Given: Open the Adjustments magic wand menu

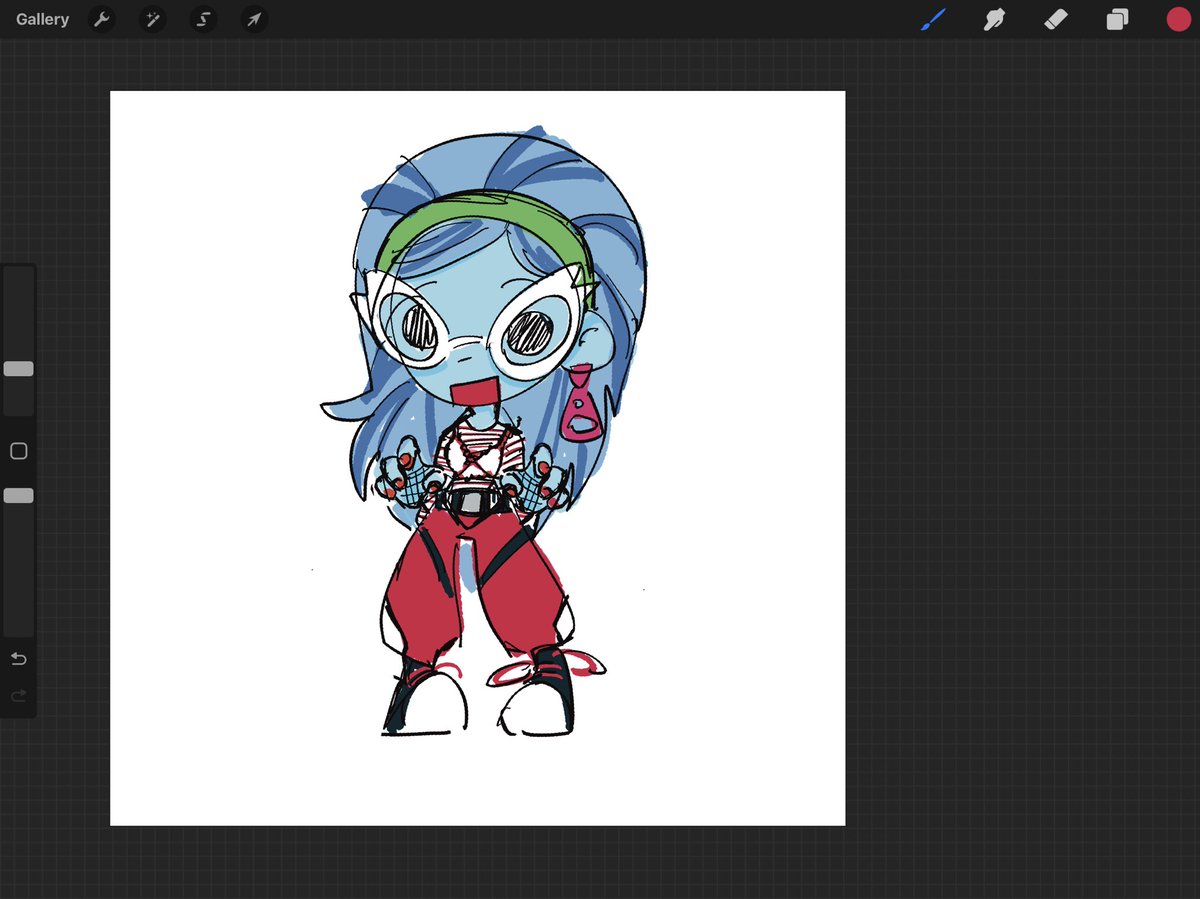Looking at the screenshot, I should pyautogui.click(x=153, y=19).
